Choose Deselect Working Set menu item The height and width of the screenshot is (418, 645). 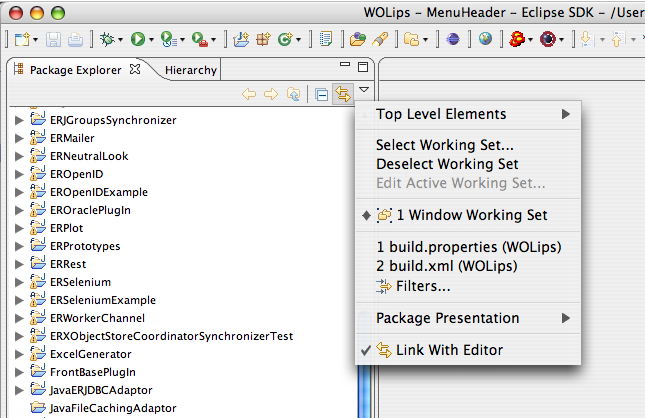[x=469, y=164]
